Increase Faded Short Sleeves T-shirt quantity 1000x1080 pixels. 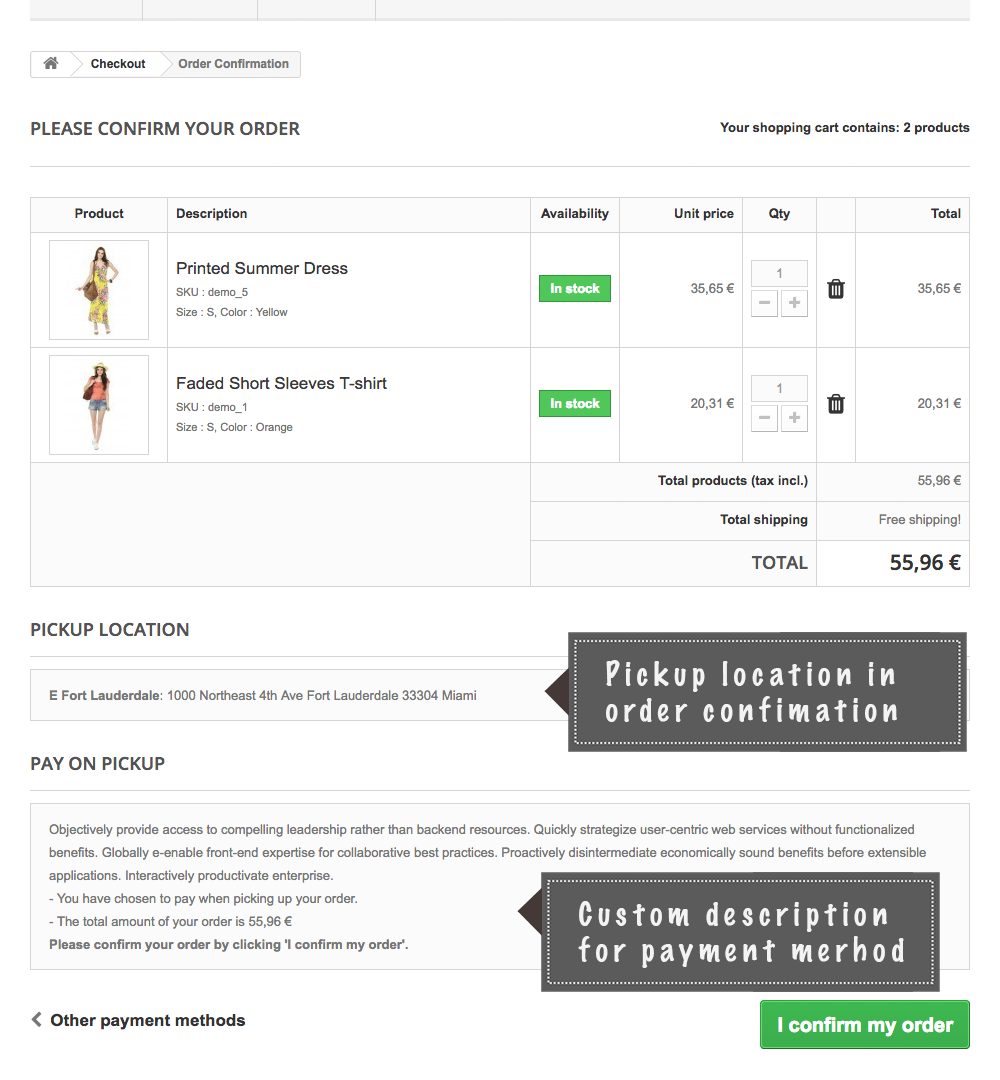point(794,418)
